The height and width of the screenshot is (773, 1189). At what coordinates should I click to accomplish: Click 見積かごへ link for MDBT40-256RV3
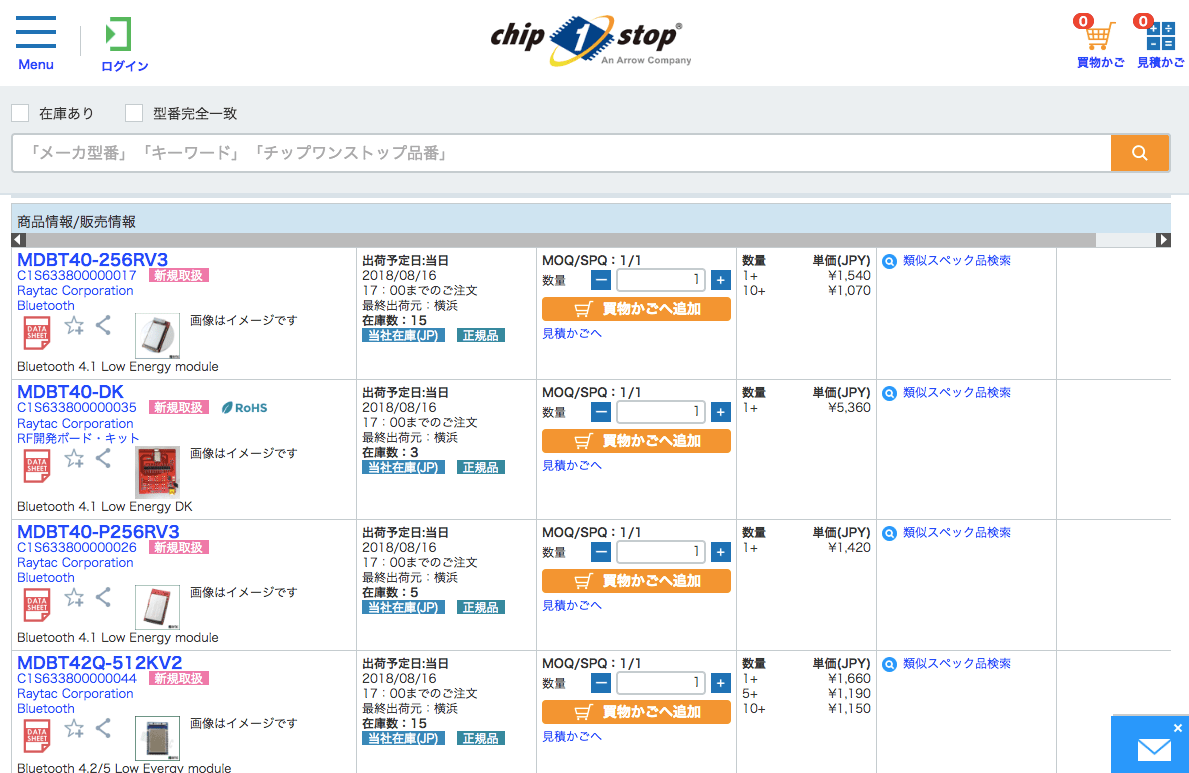(572, 333)
